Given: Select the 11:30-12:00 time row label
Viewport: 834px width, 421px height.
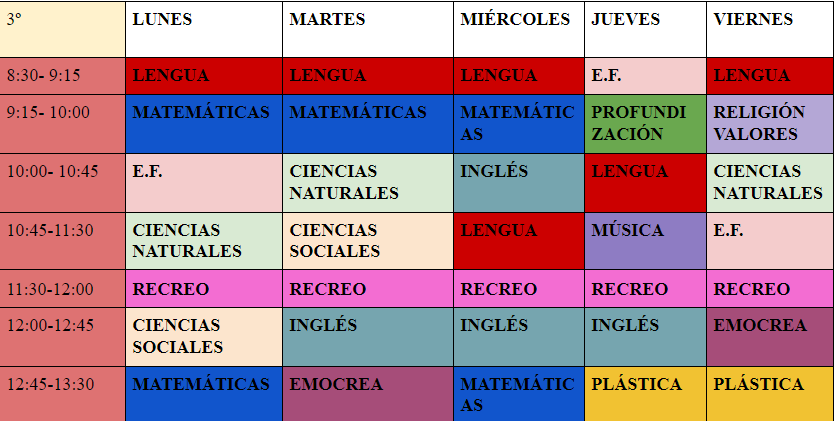Looking at the screenshot, I should pyautogui.click(x=62, y=289).
